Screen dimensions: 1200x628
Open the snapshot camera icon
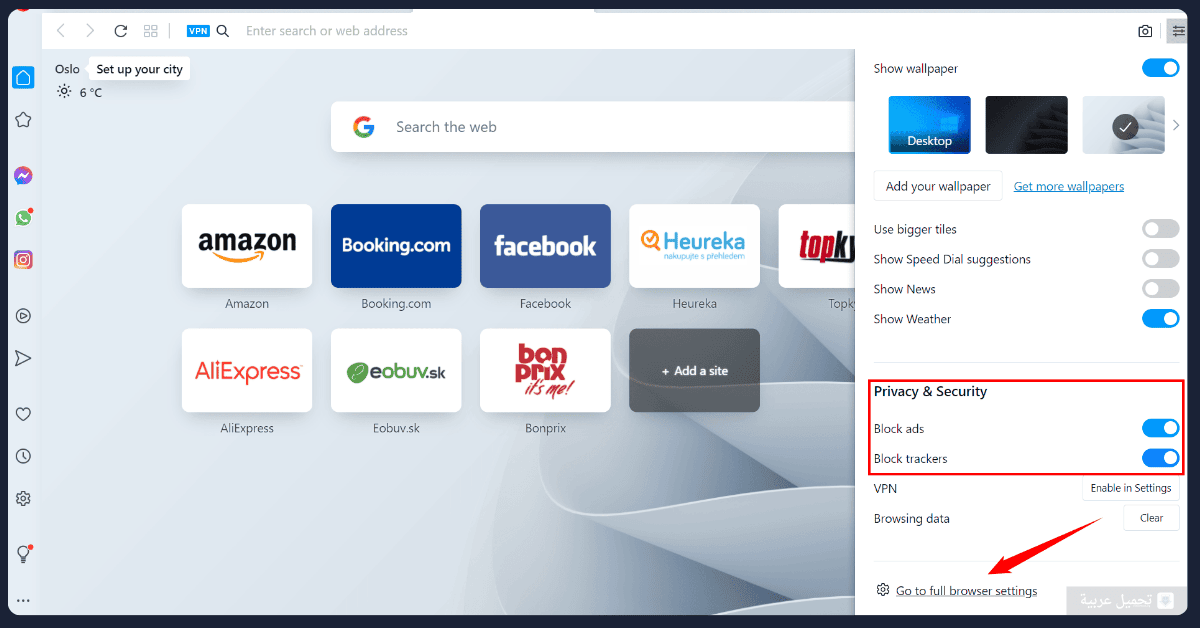tap(1145, 31)
